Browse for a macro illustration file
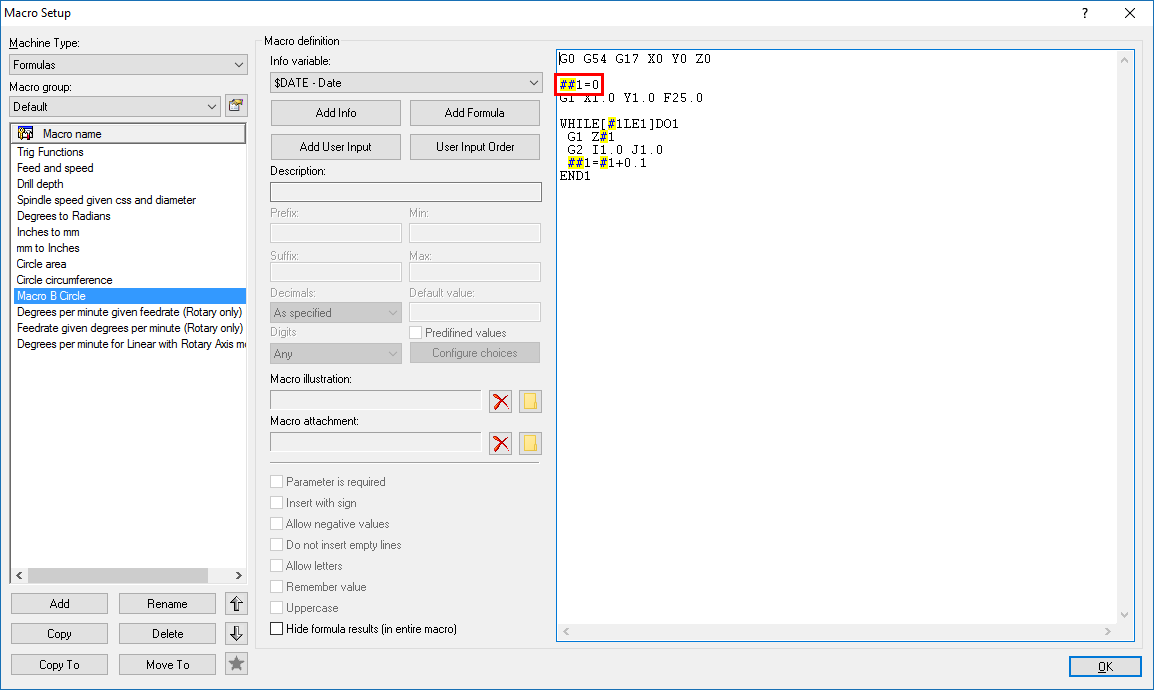 click(530, 401)
